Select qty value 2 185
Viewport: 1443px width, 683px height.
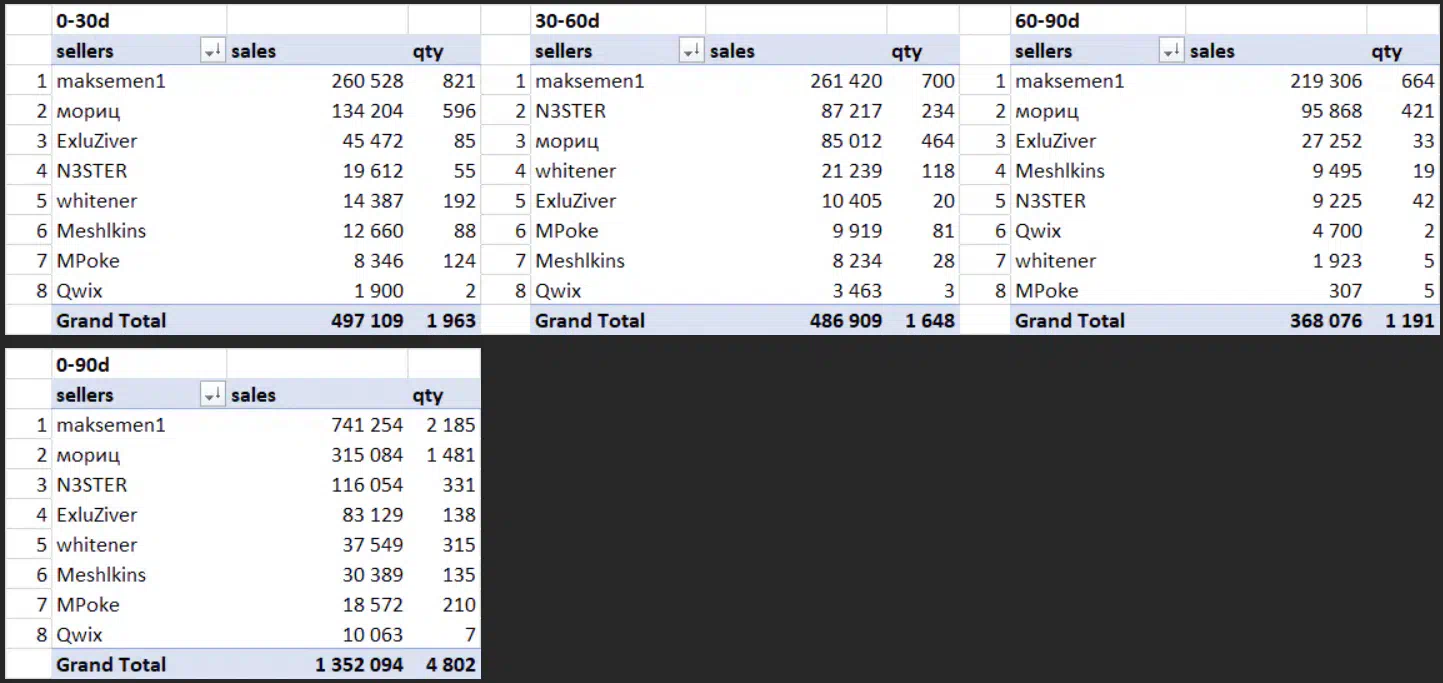point(453,425)
